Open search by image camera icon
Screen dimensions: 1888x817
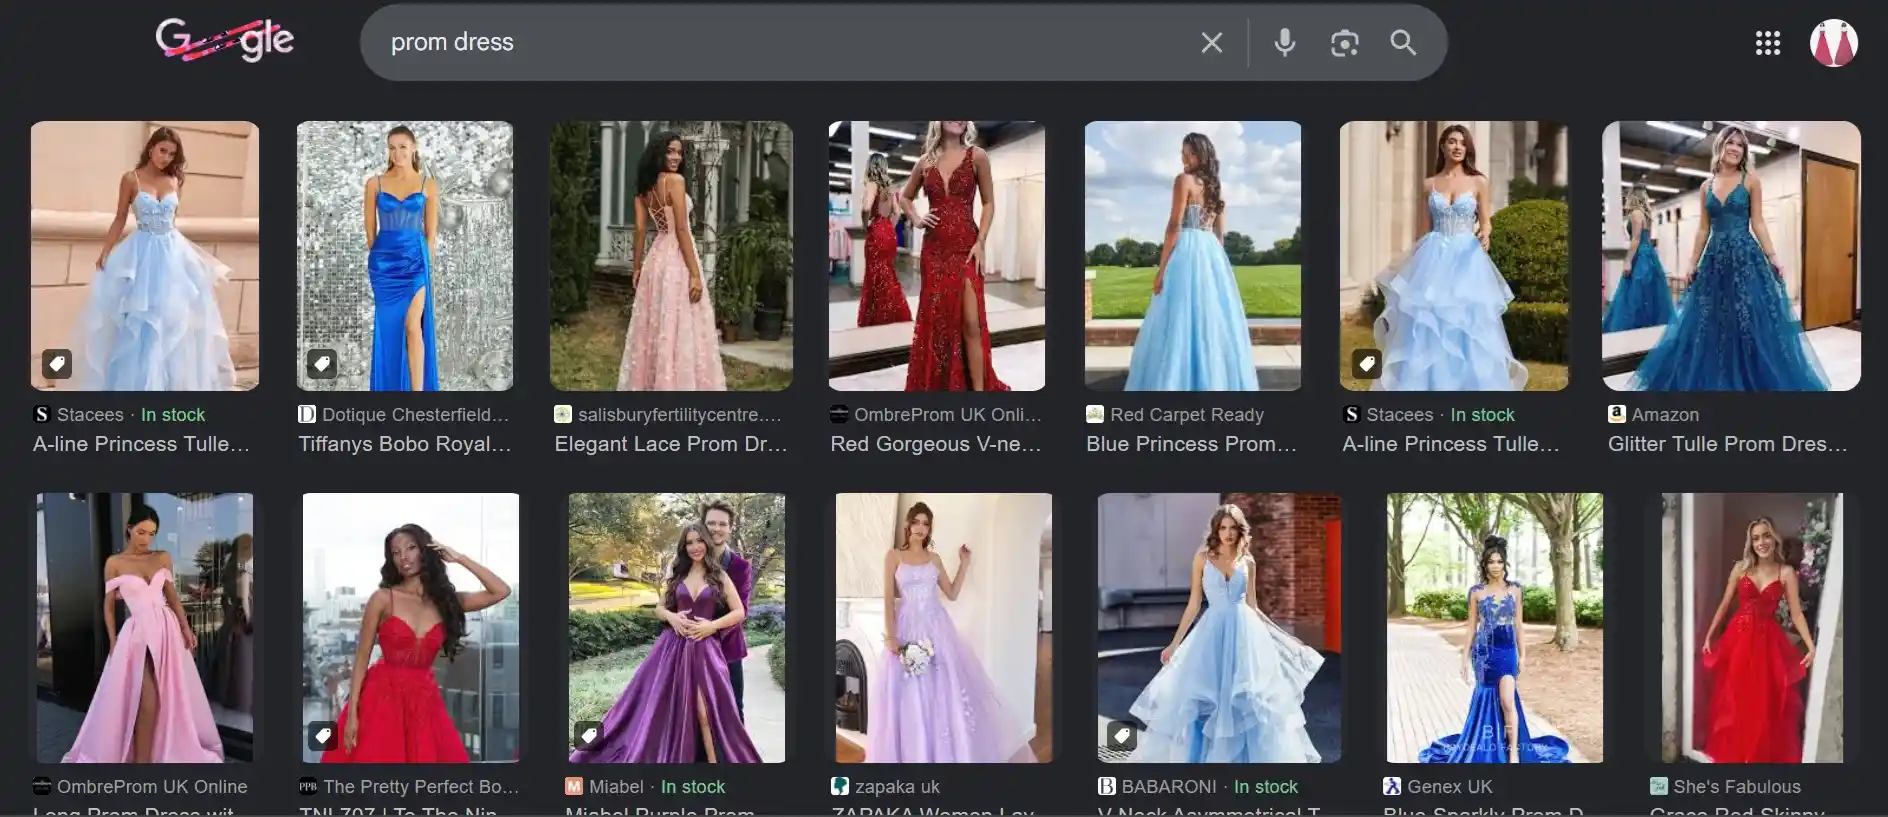click(x=1344, y=43)
